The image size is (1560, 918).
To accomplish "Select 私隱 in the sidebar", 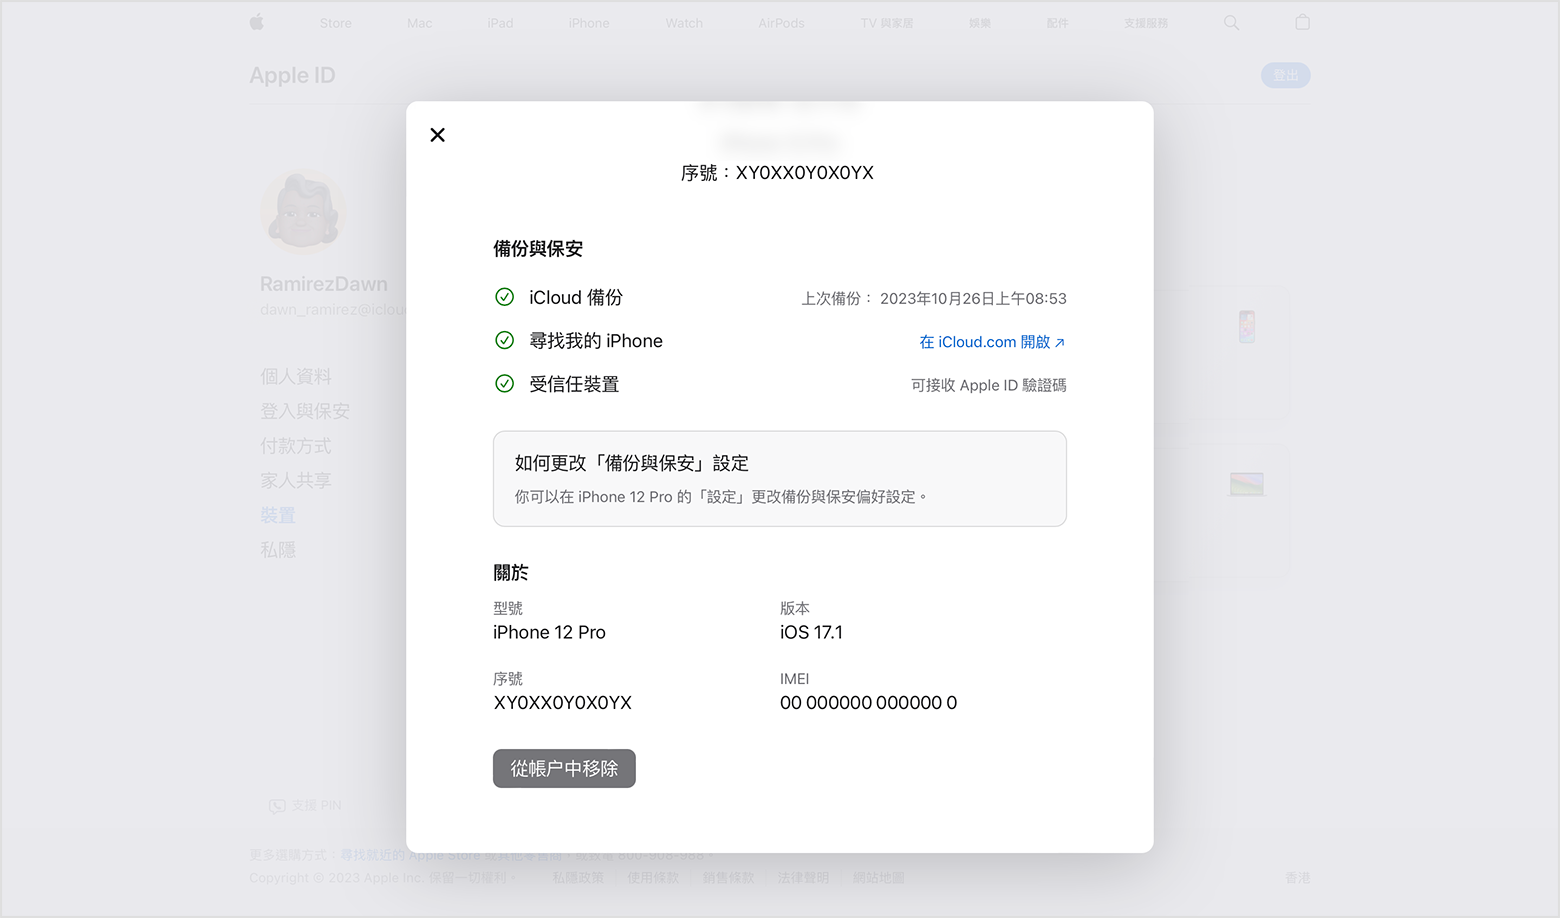I will (278, 550).
